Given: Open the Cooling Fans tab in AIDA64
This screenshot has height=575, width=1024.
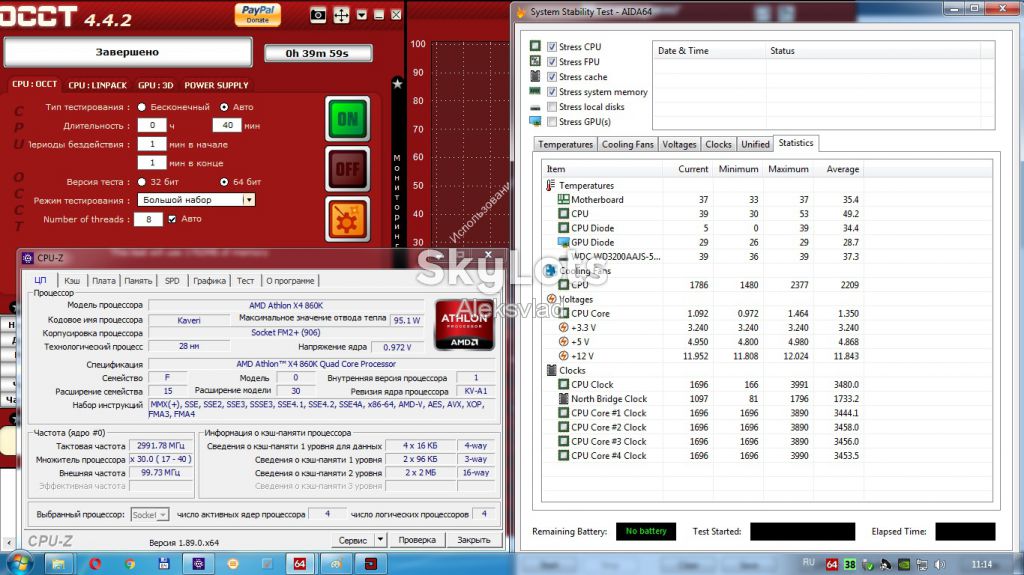Looking at the screenshot, I should (x=627, y=144).
